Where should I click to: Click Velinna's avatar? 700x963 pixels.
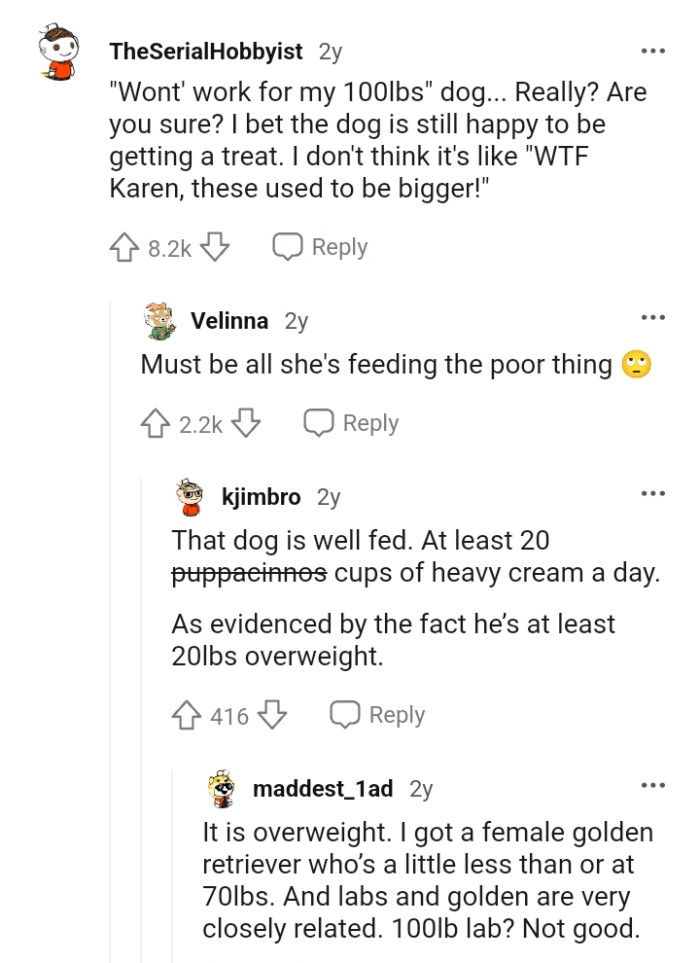click(x=158, y=319)
